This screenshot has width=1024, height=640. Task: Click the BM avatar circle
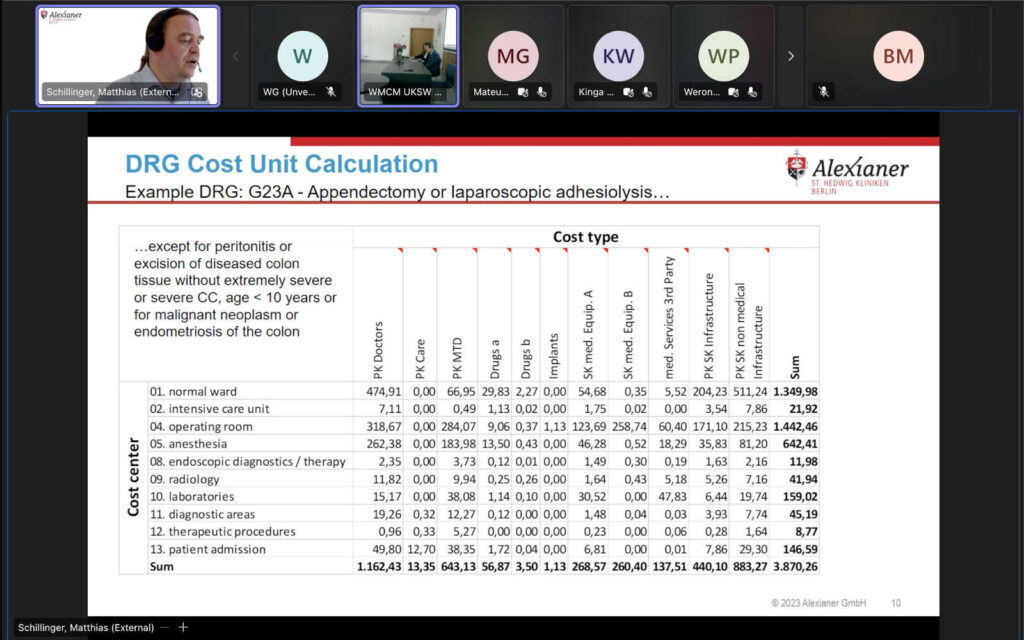point(899,56)
